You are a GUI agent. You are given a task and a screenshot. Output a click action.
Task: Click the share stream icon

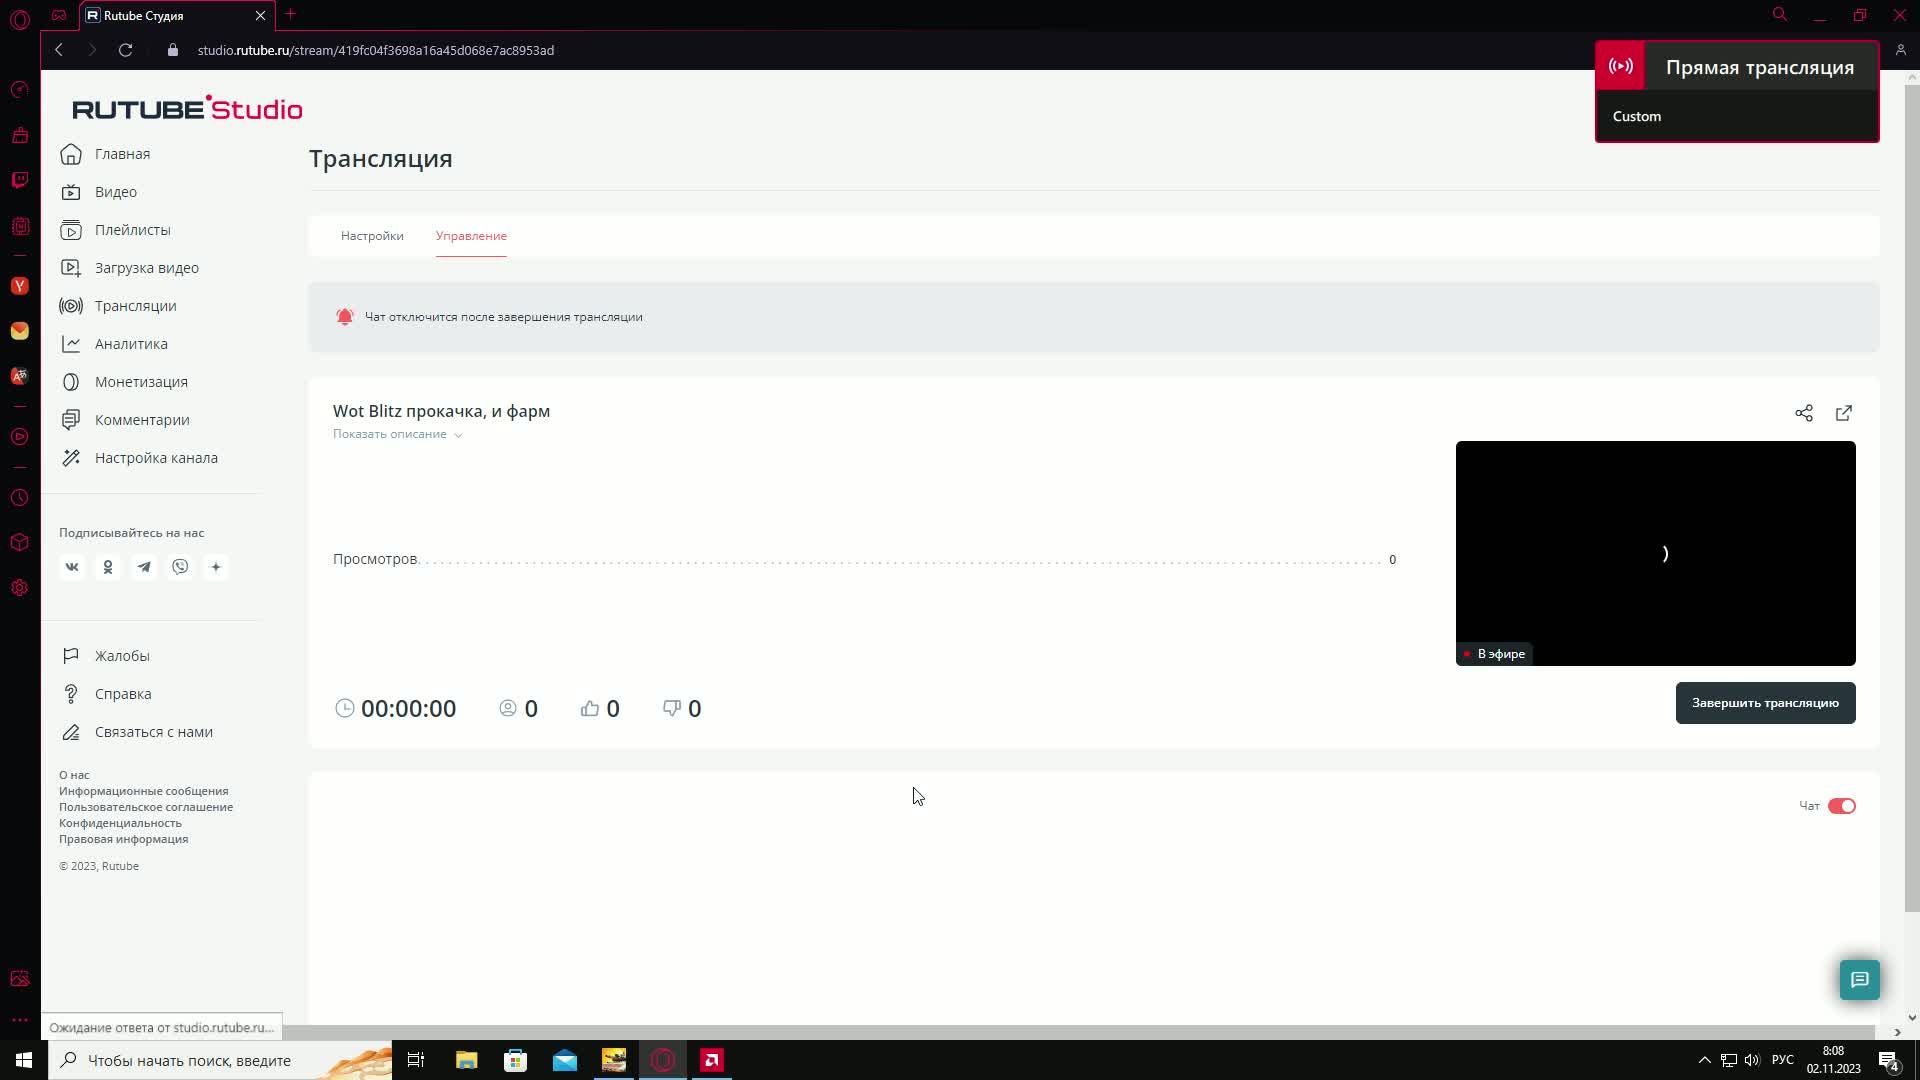coord(1803,413)
